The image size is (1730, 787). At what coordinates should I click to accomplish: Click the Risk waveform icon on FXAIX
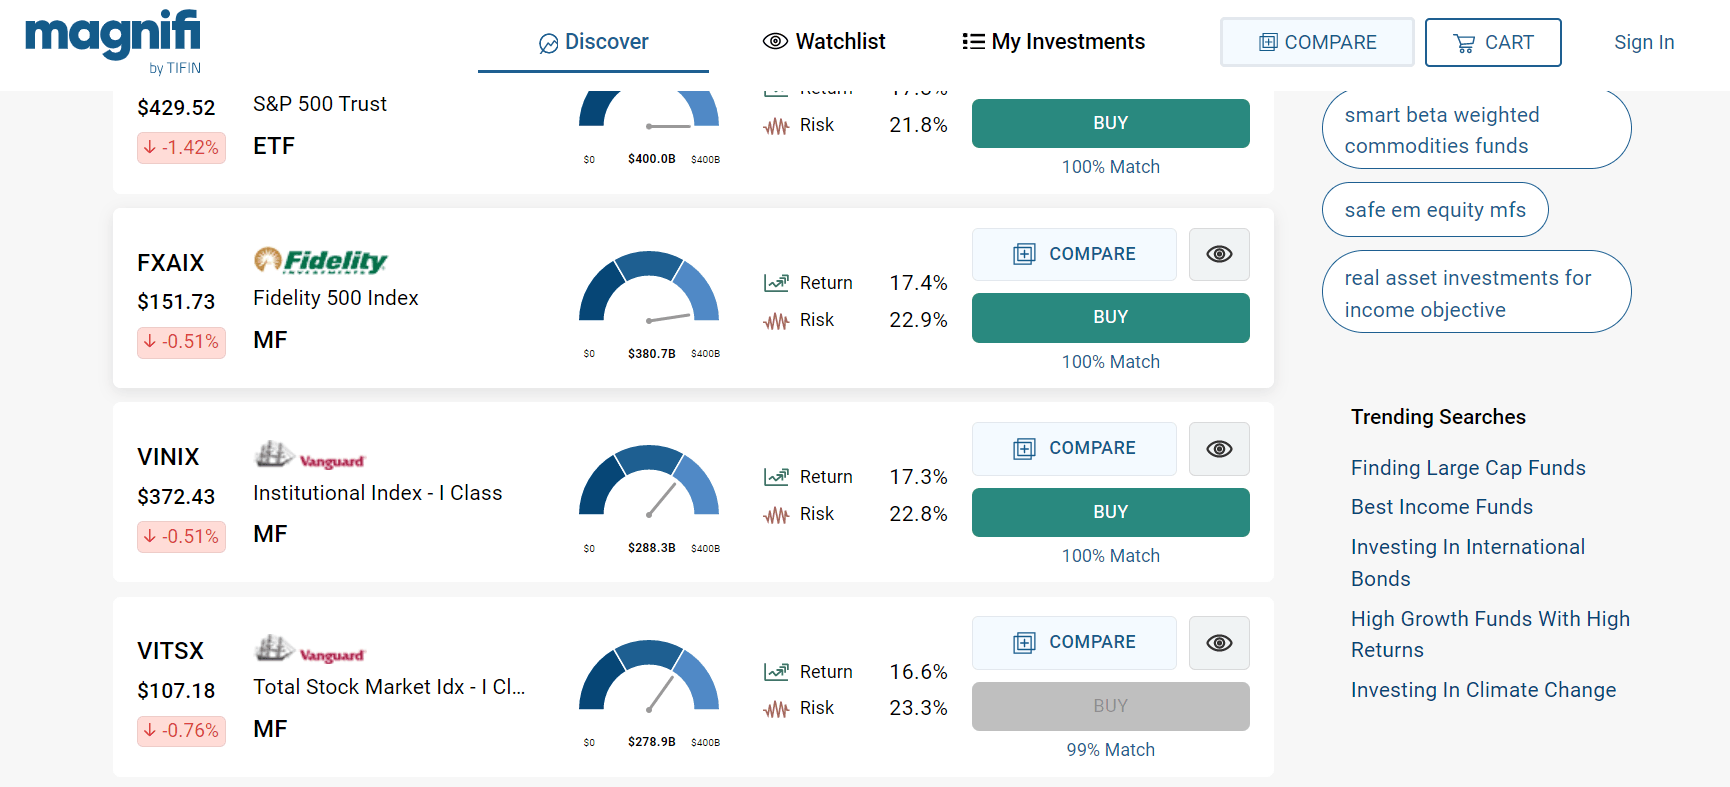[776, 321]
